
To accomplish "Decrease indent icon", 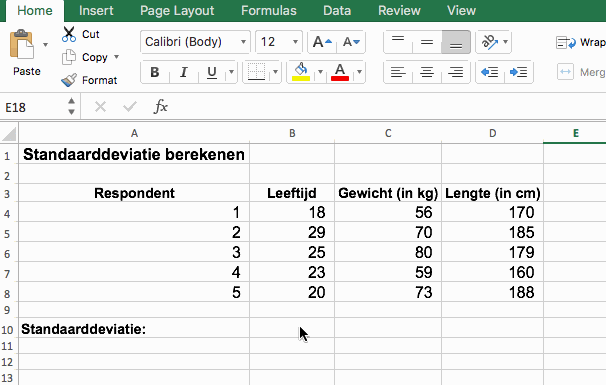I will [489, 72].
